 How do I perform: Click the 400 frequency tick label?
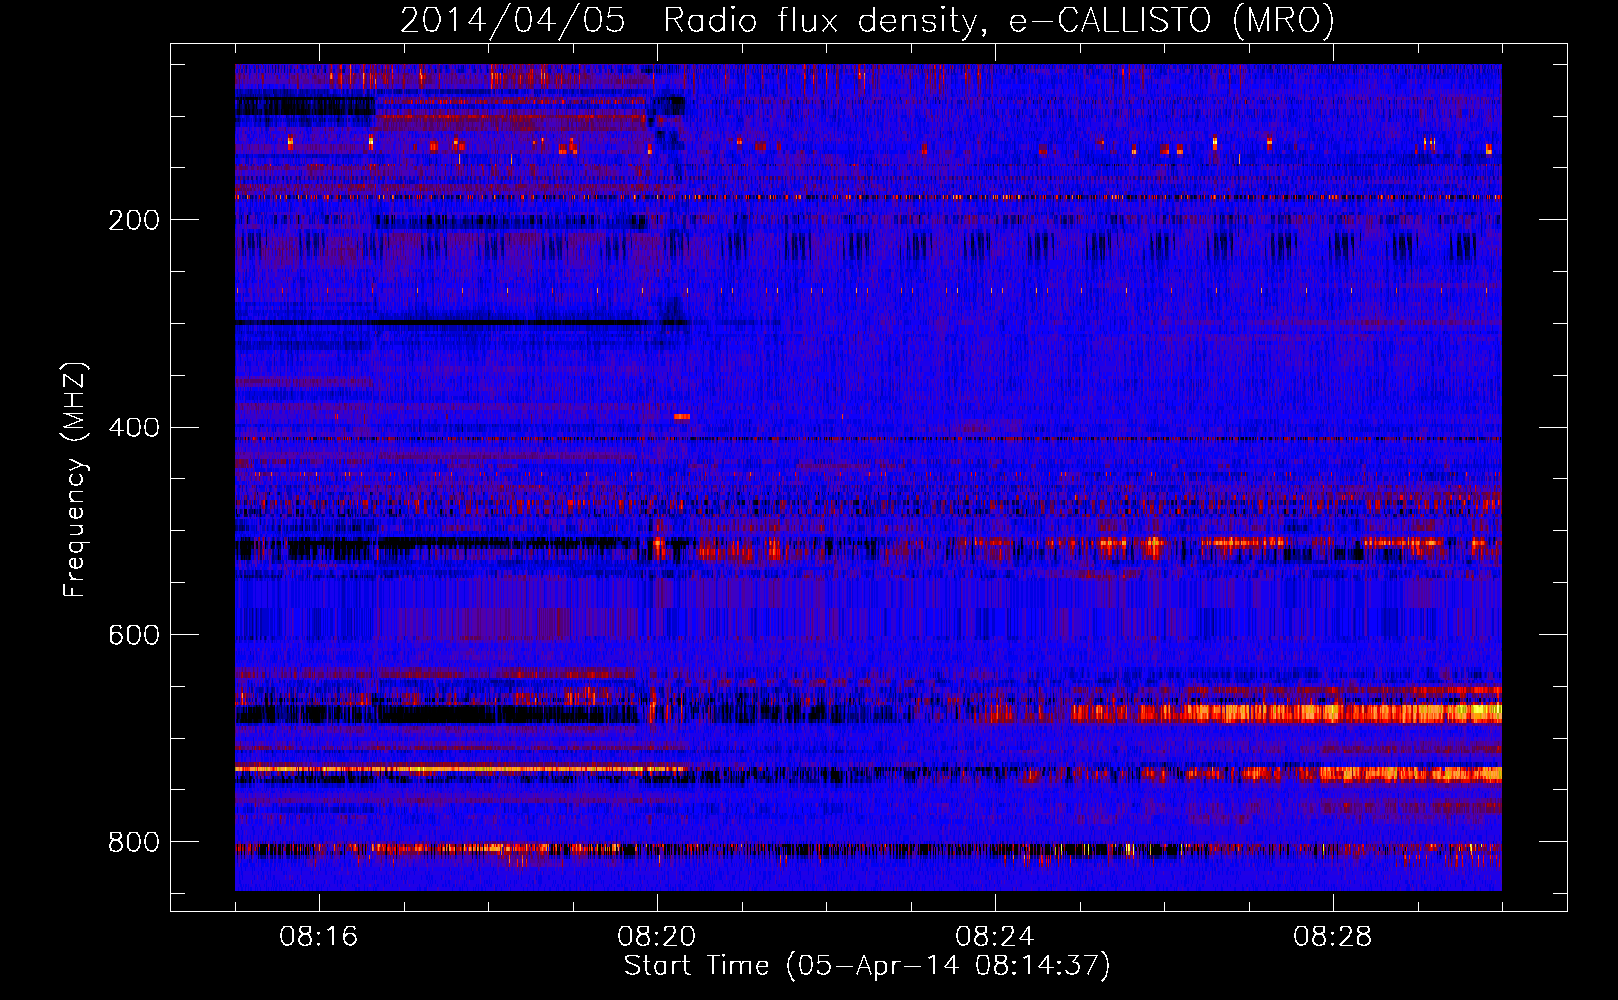pyautogui.click(x=134, y=428)
